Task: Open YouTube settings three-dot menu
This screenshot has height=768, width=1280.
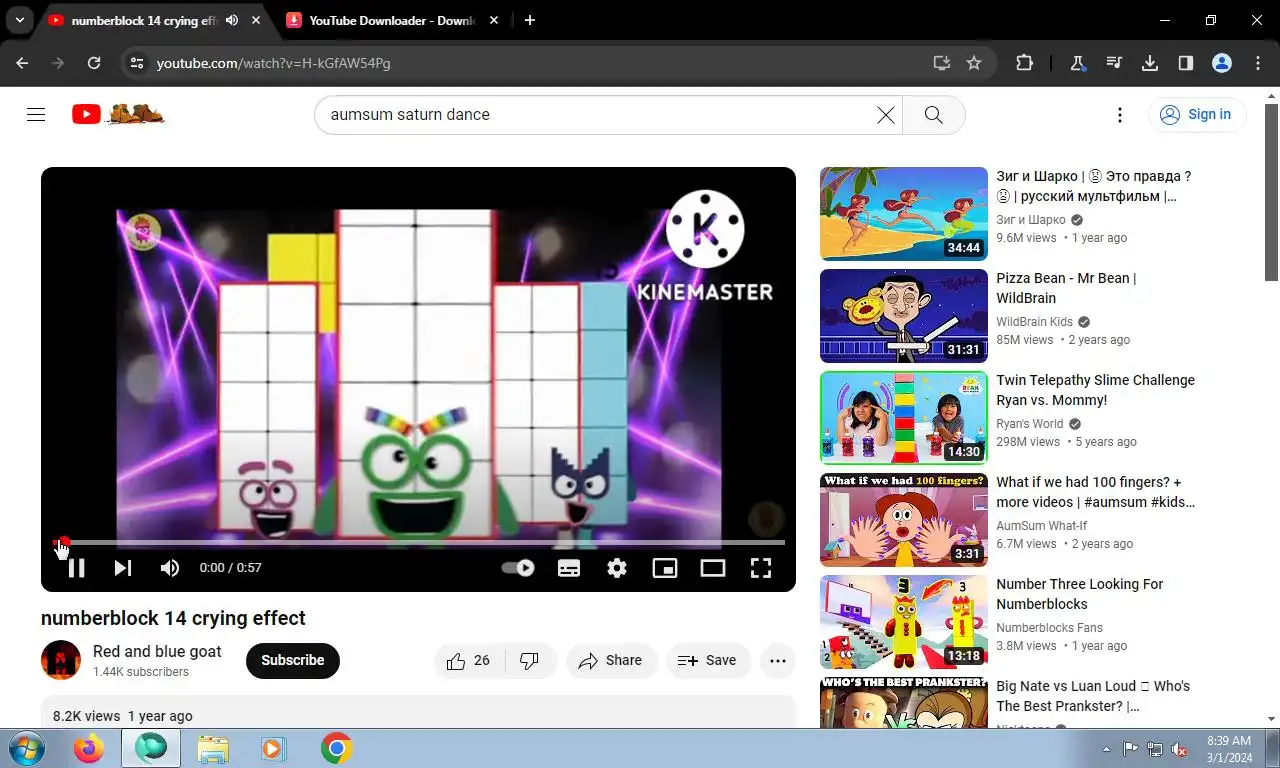Action: point(1120,115)
